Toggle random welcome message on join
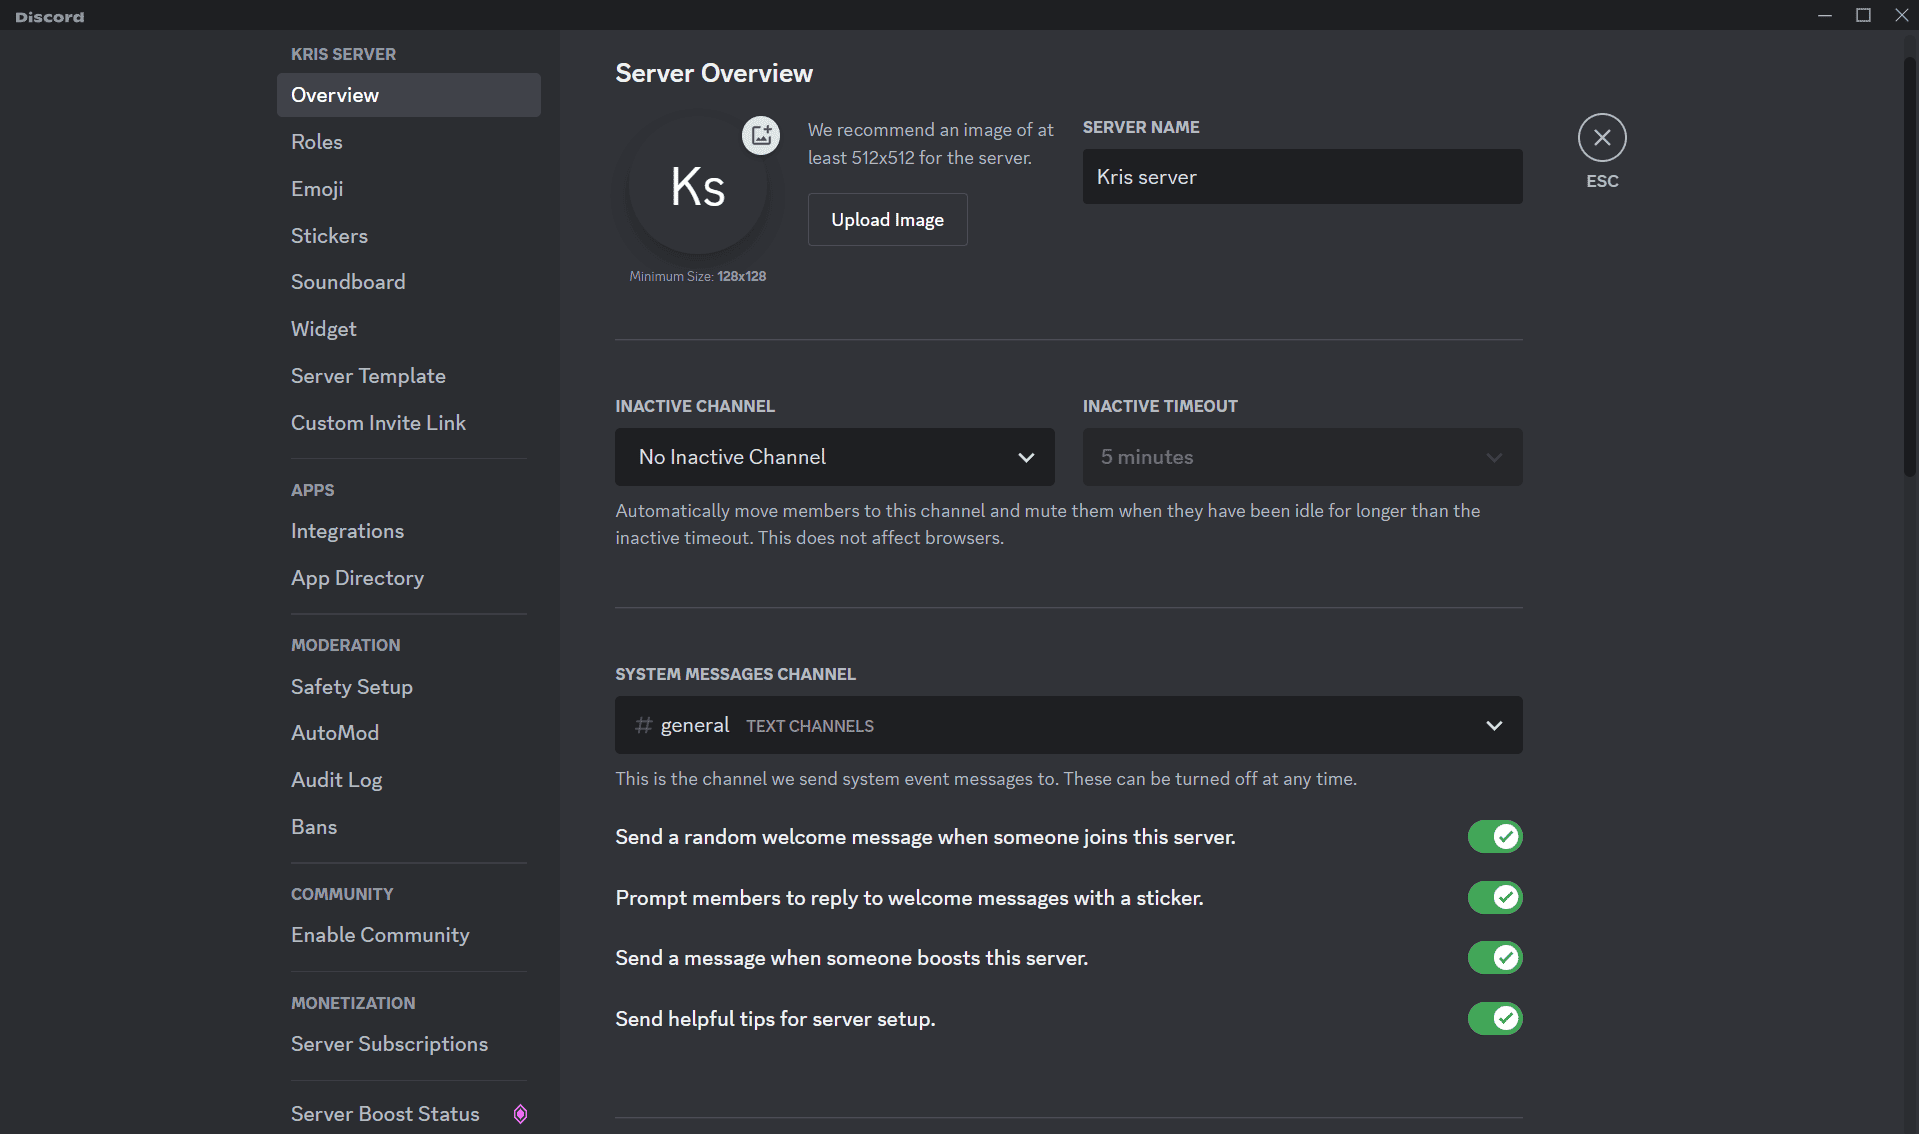 click(1494, 837)
